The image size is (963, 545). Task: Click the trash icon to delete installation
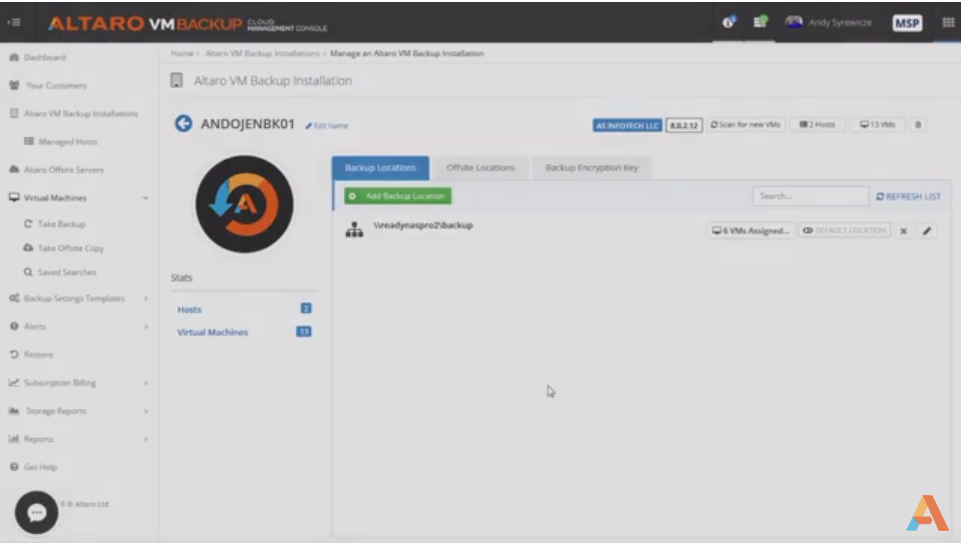click(918, 125)
